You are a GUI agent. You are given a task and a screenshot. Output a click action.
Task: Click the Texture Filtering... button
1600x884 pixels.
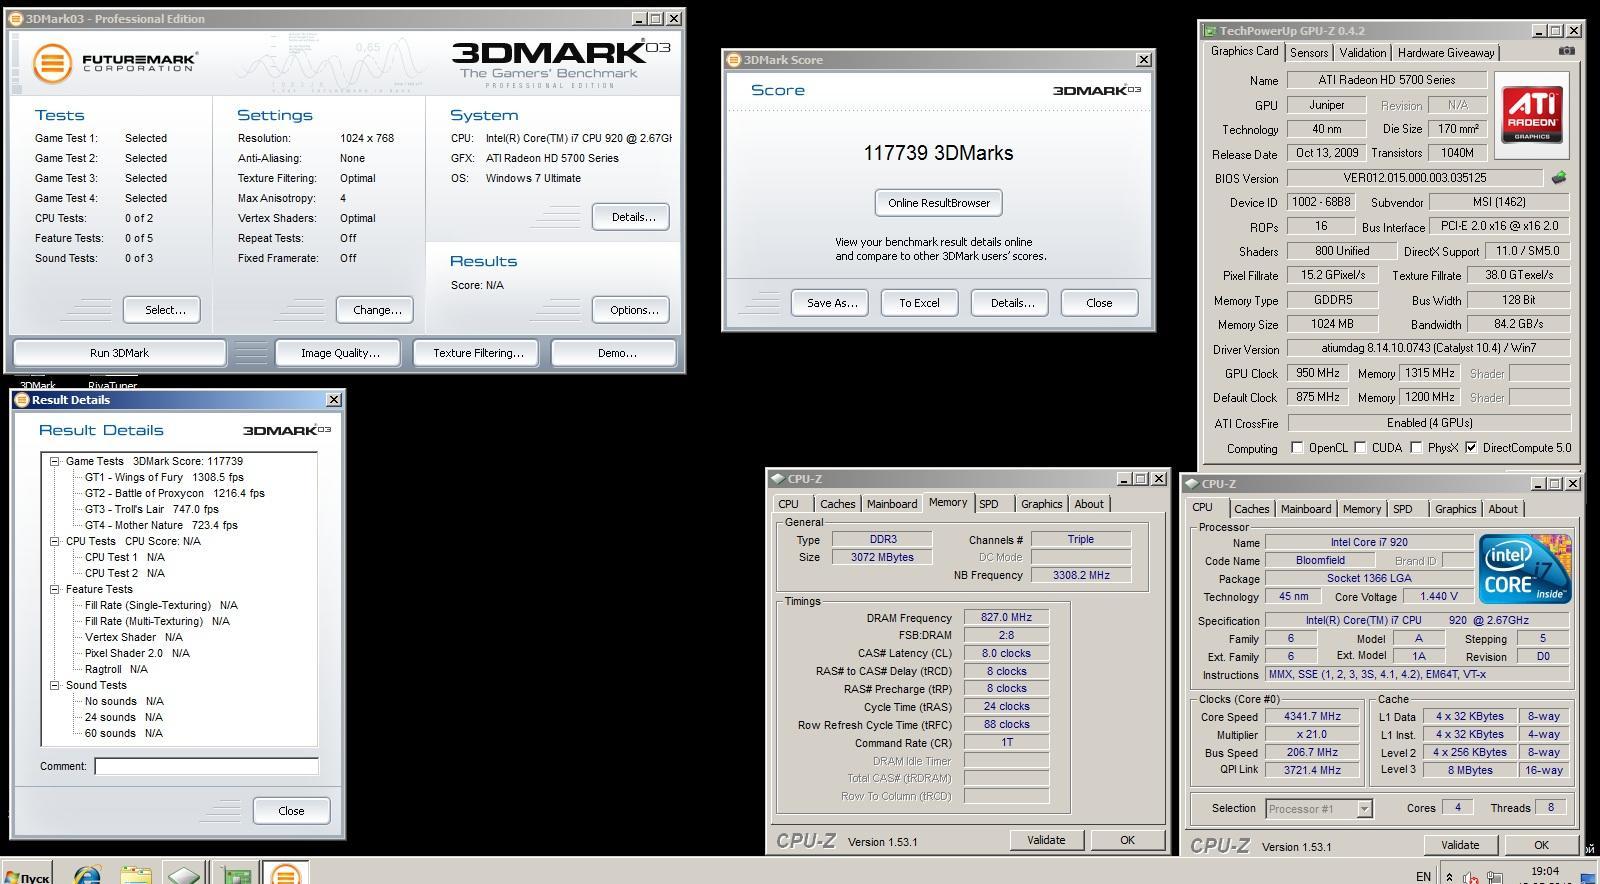pos(478,353)
